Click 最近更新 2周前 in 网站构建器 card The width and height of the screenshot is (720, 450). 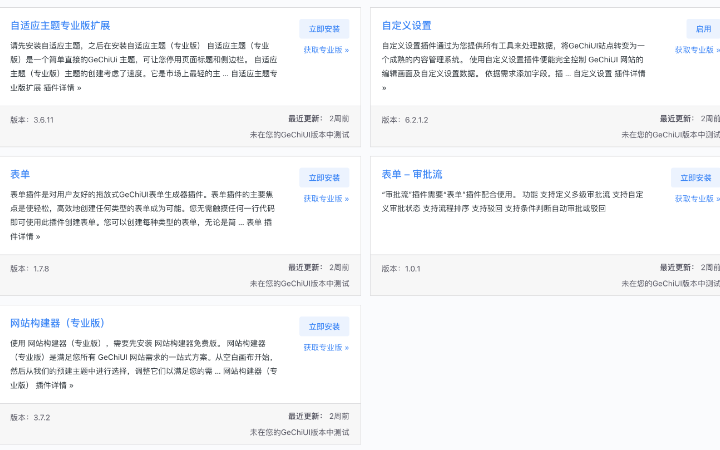[319, 416]
